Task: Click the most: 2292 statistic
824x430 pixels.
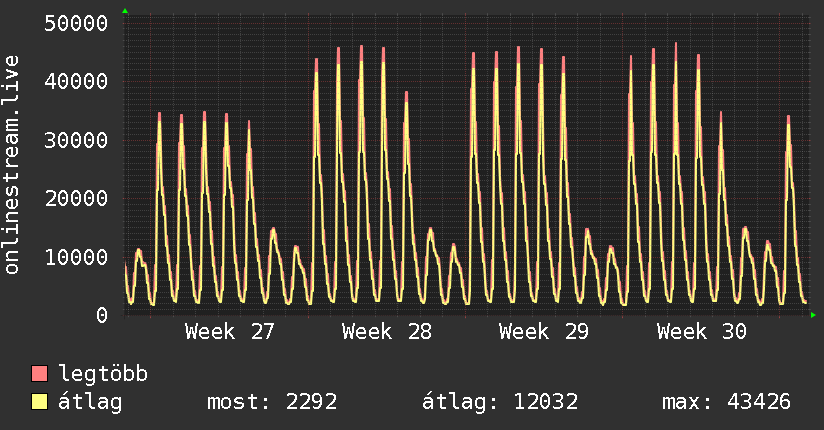Action: click(272, 402)
